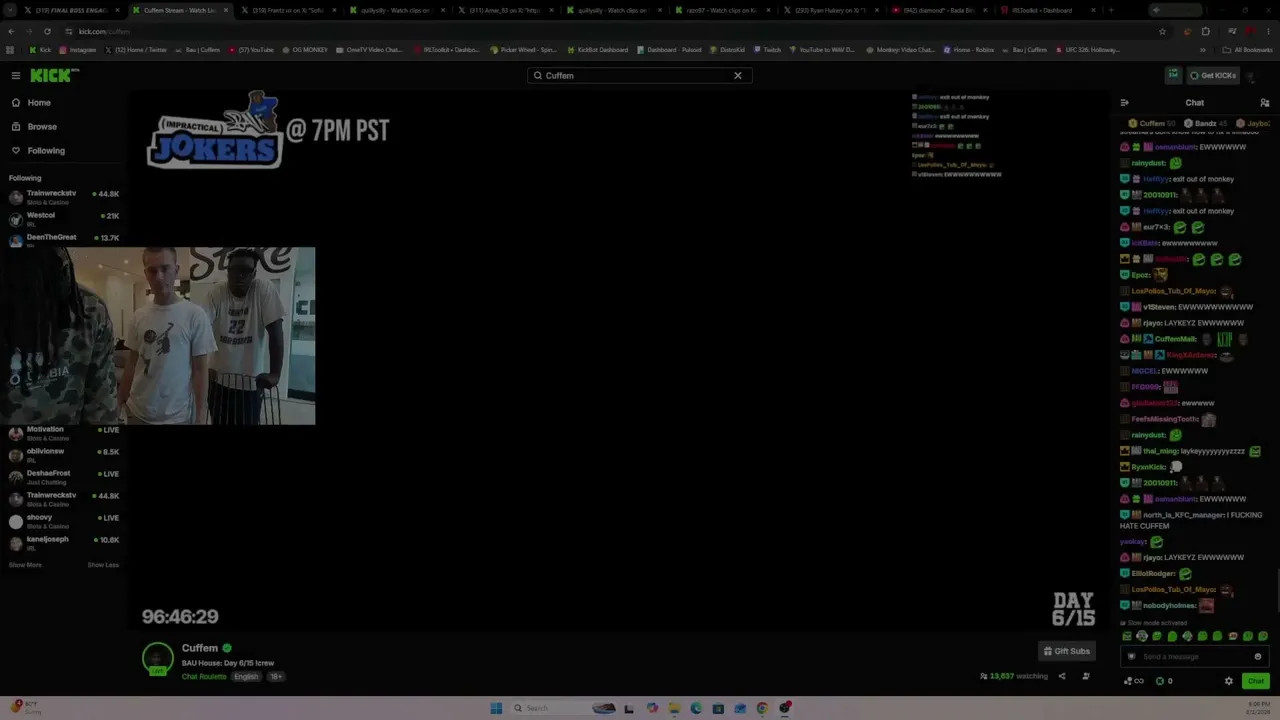Image resolution: width=1280 pixels, height=720 pixels.
Task: Clear the Cuffem search field
Action: point(738,75)
